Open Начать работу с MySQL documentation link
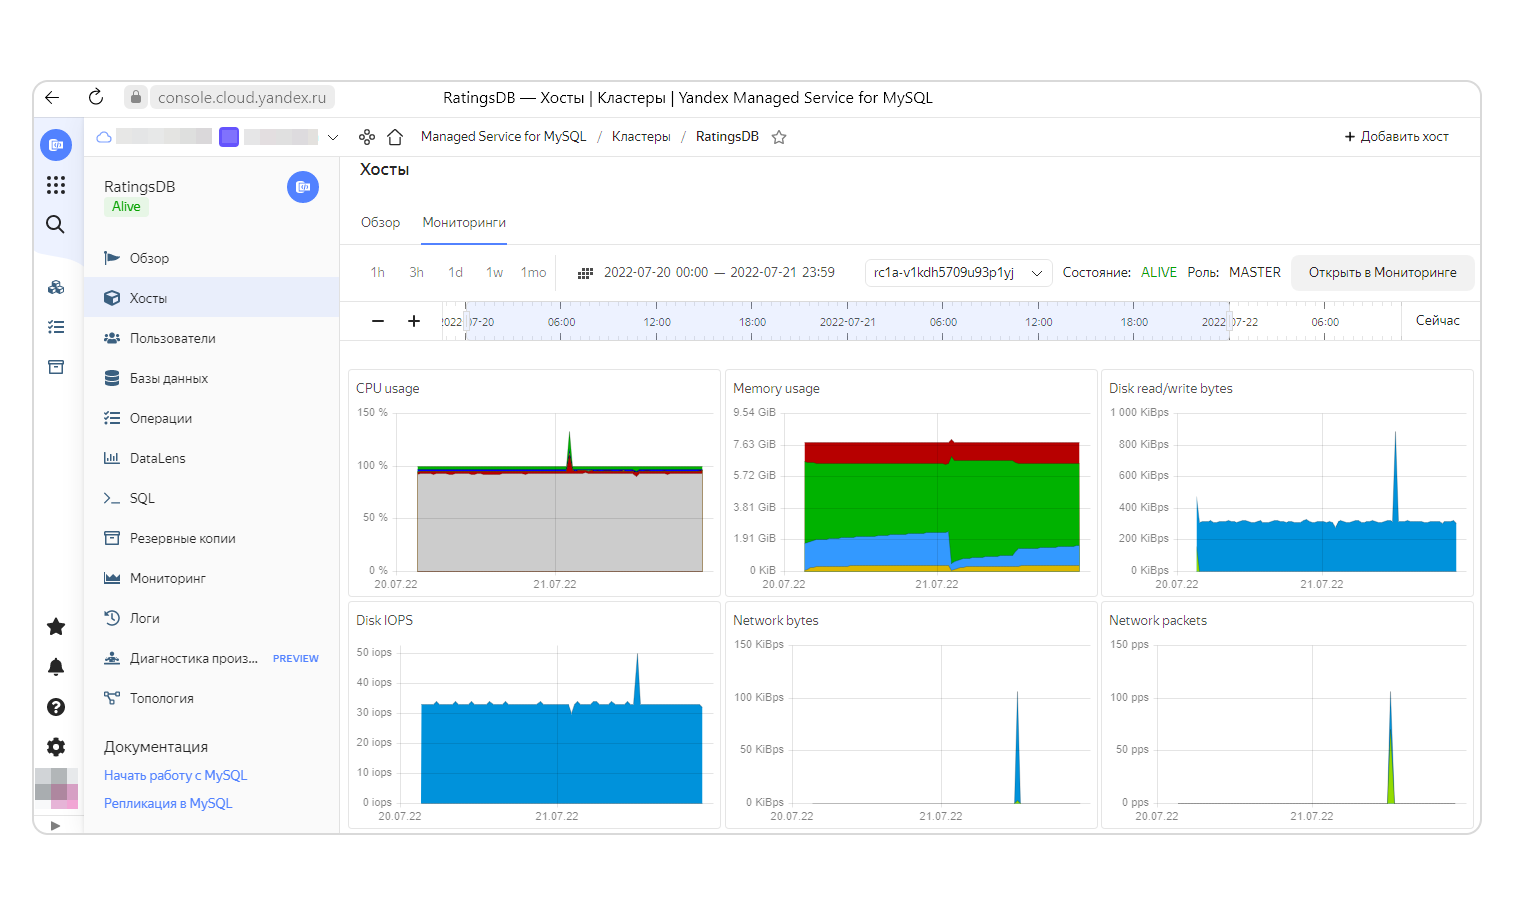 point(175,775)
